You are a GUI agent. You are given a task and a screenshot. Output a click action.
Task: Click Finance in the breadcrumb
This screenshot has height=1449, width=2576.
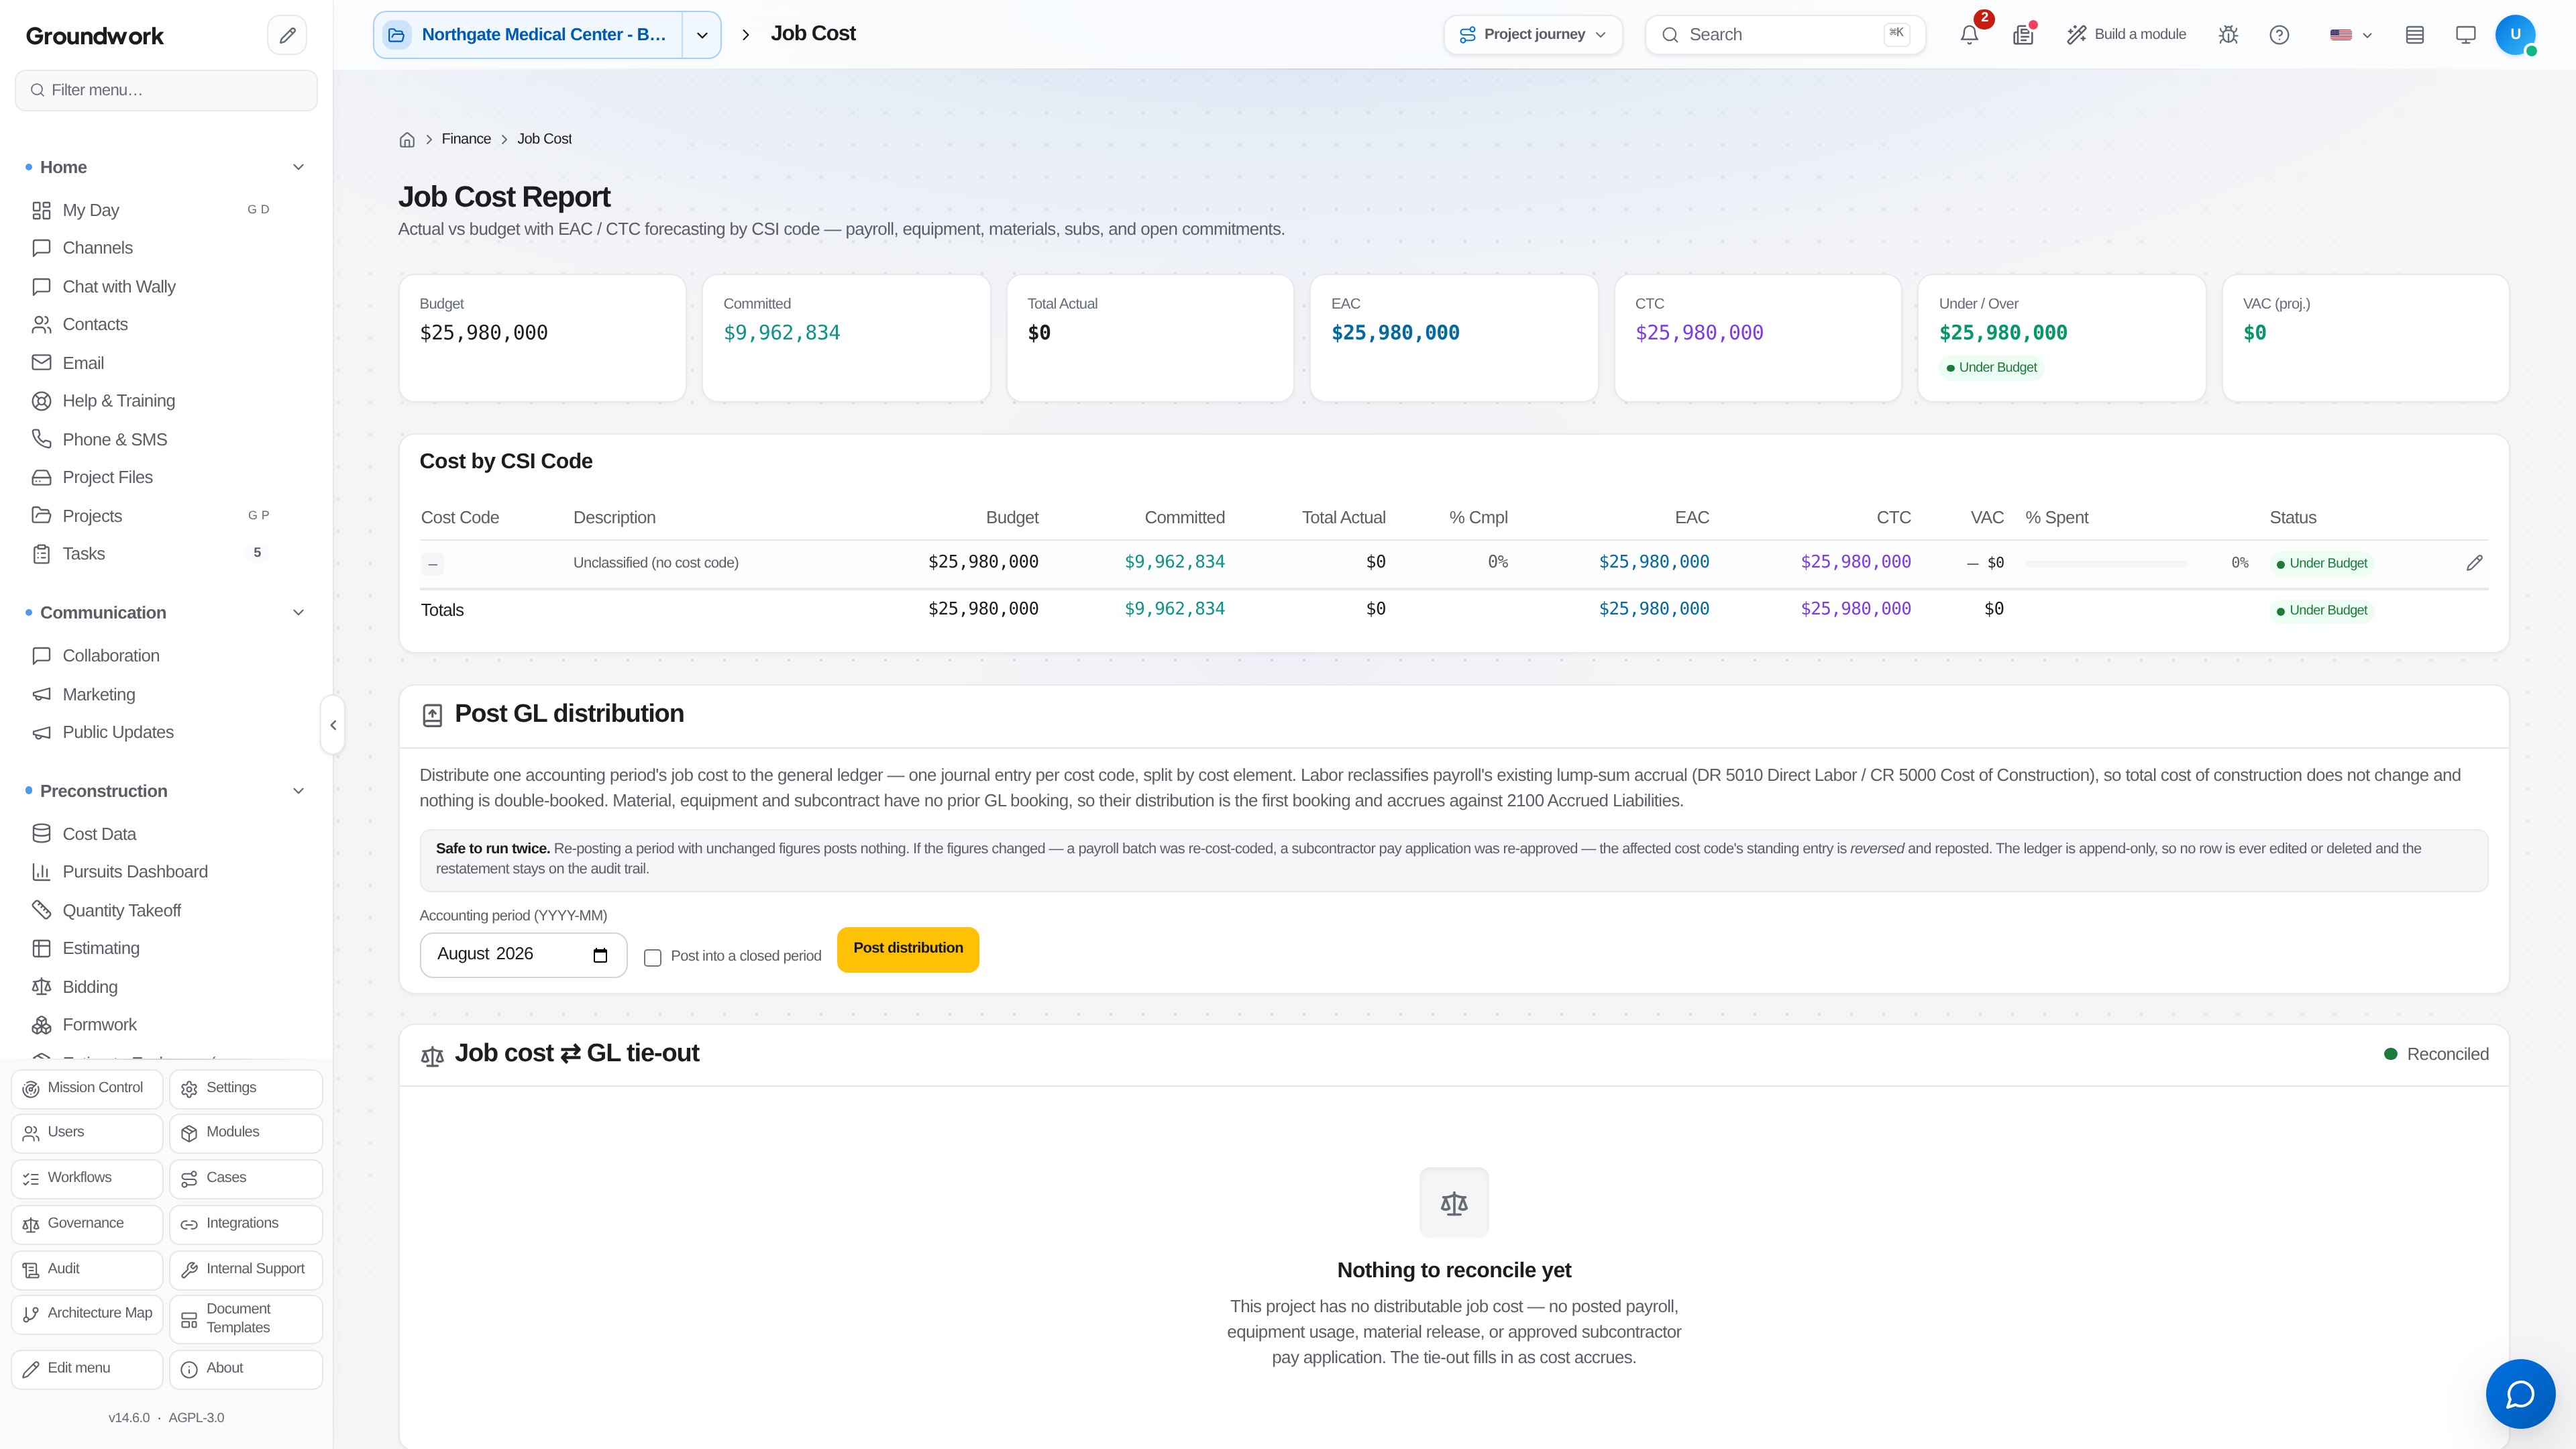(466, 139)
